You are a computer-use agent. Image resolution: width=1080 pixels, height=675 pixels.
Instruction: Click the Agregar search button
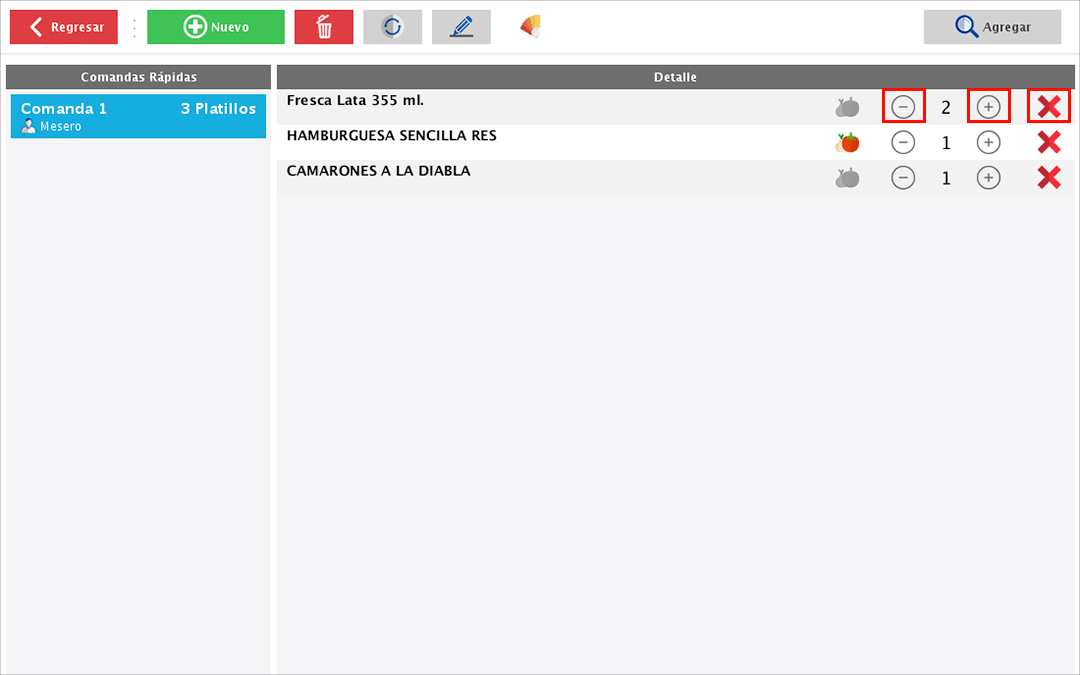pos(992,28)
